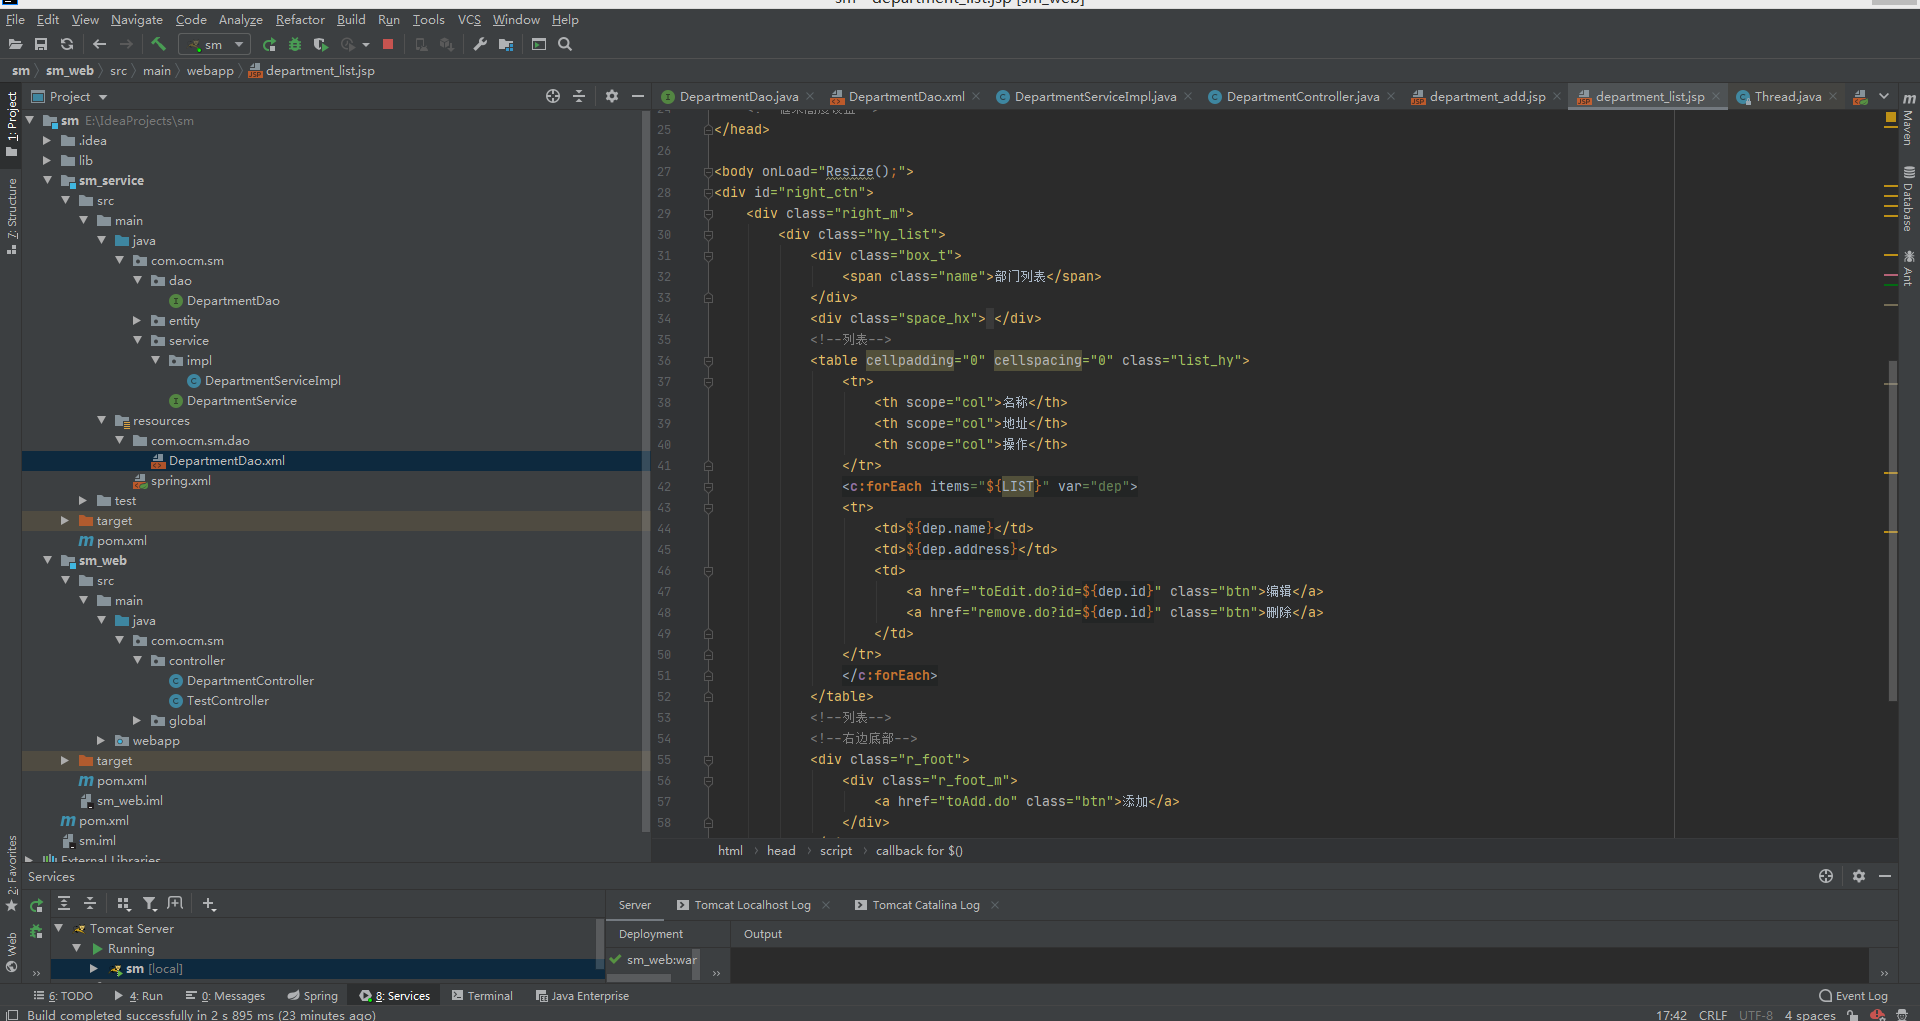Expand the .idea folder
1920x1021 pixels.
47,140
